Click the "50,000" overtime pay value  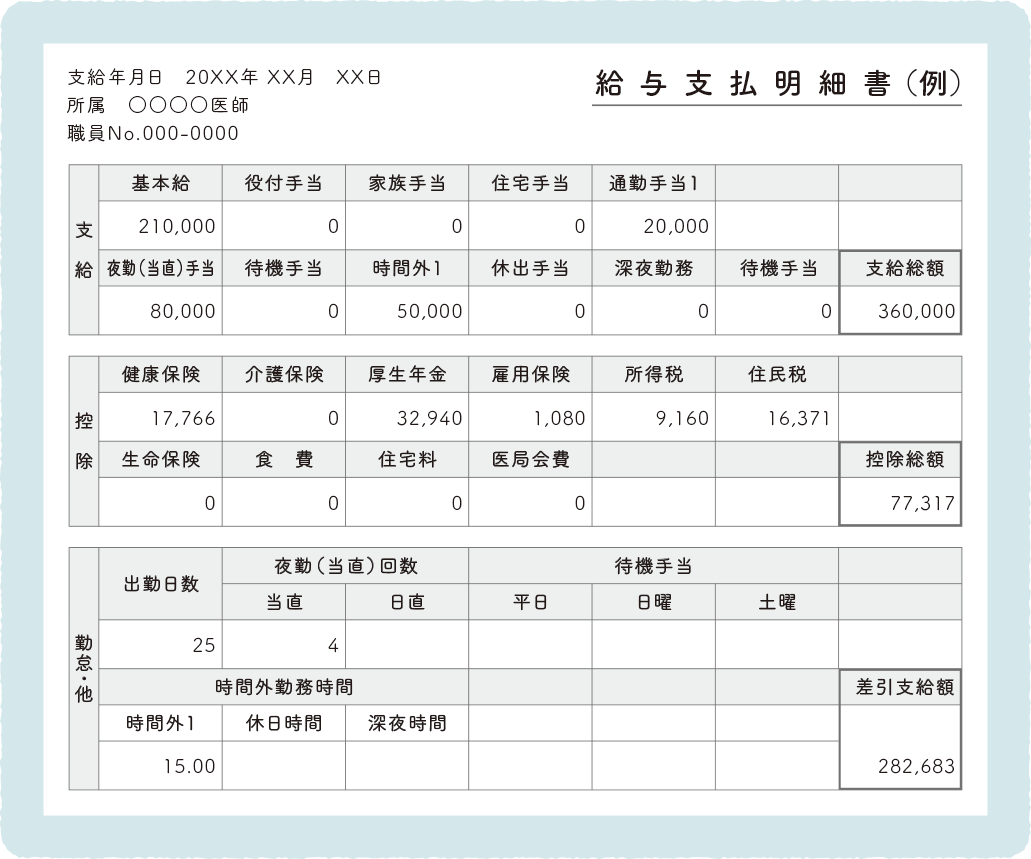(429, 311)
